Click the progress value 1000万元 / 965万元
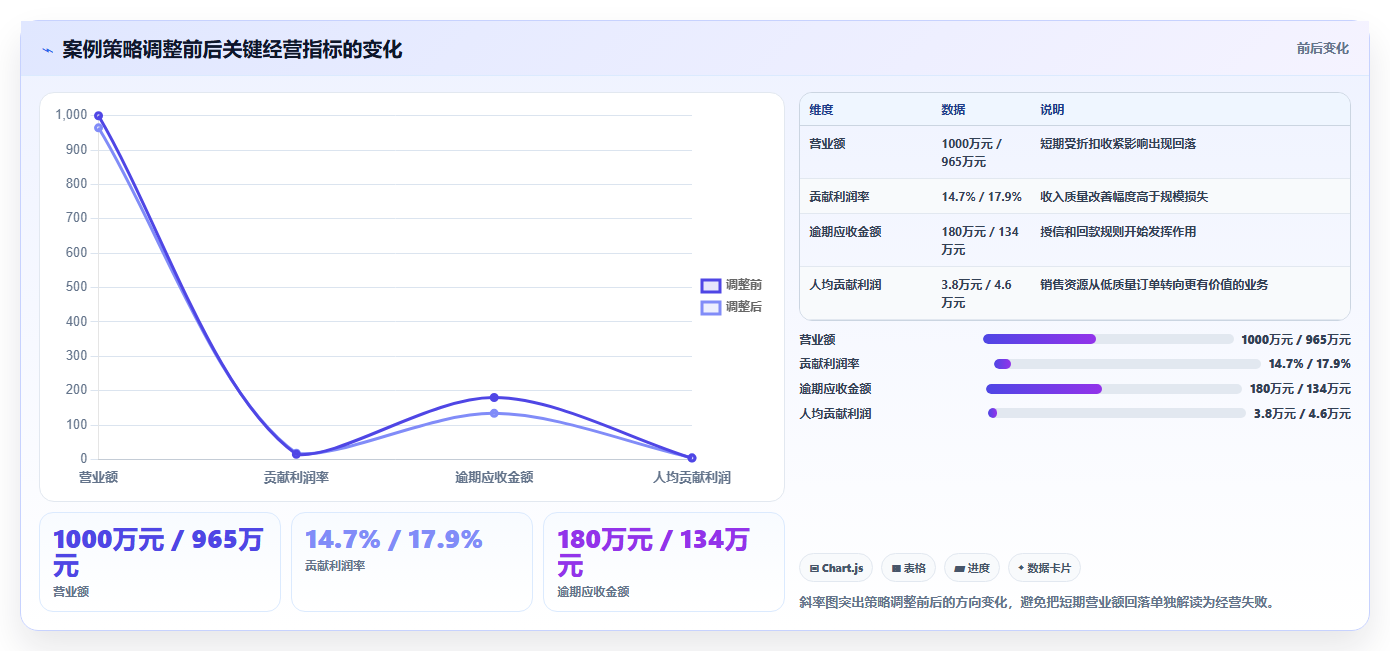1390x651 pixels. click(x=1296, y=339)
